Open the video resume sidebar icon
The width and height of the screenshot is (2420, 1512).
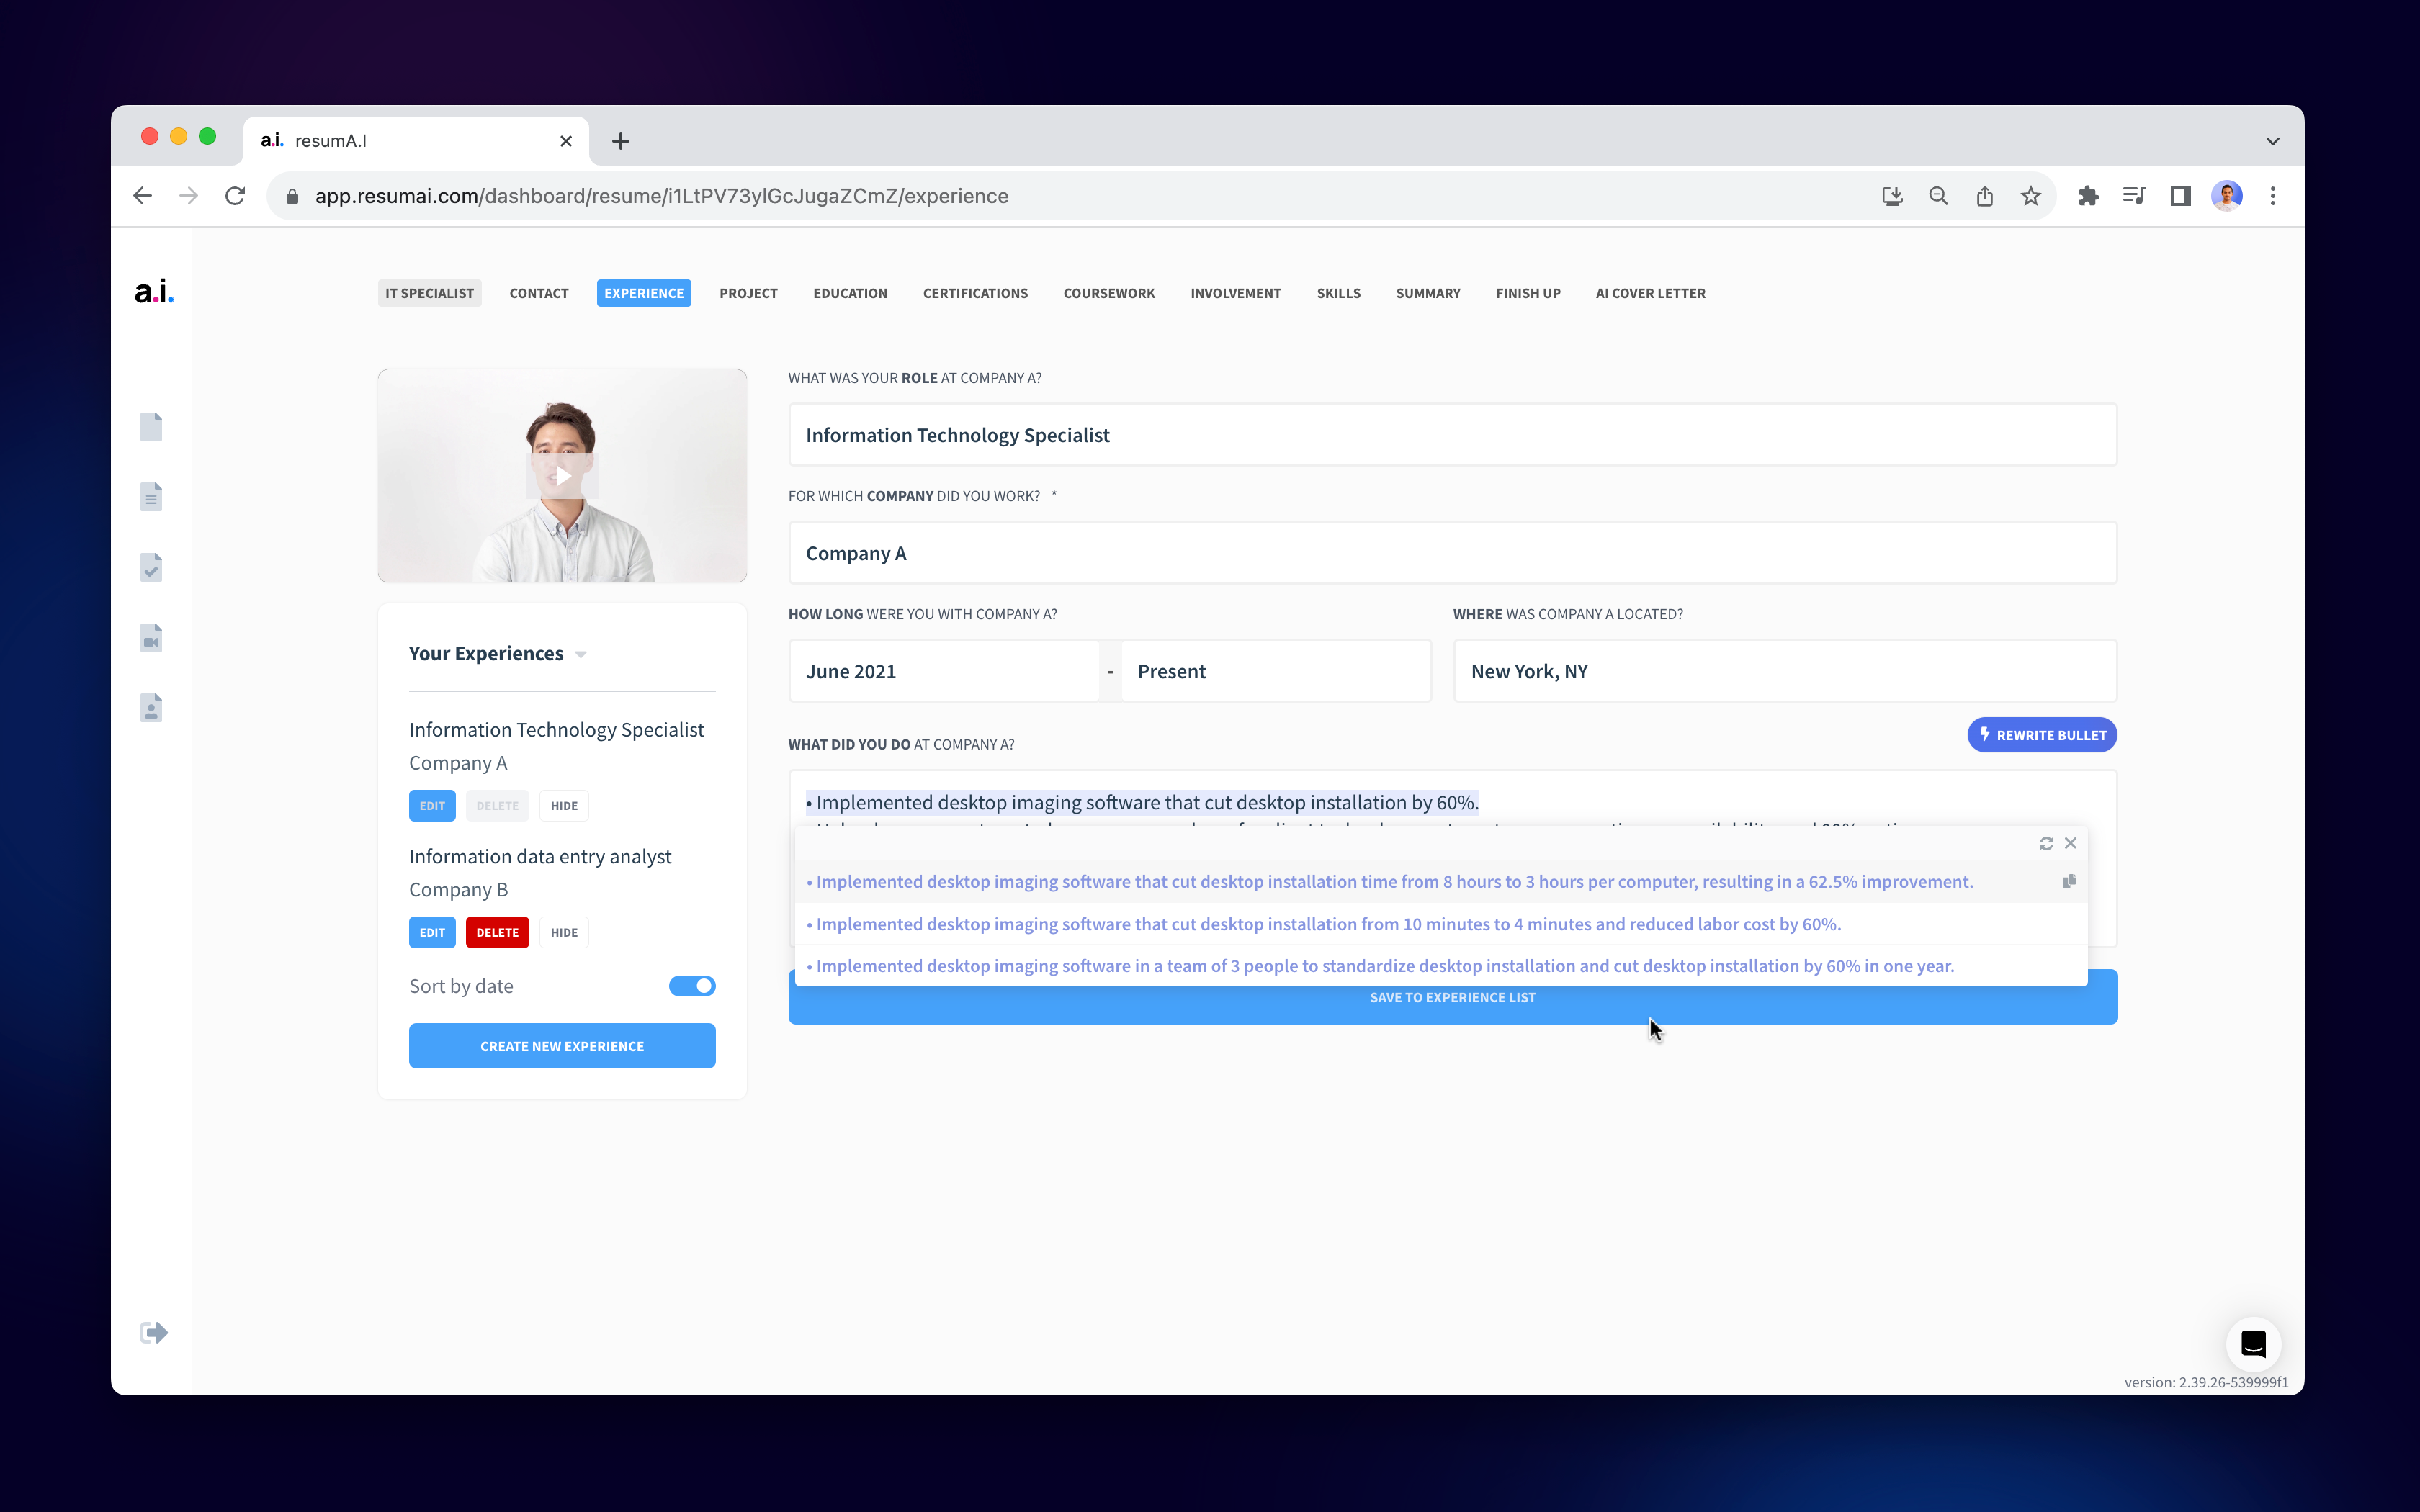(x=151, y=638)
